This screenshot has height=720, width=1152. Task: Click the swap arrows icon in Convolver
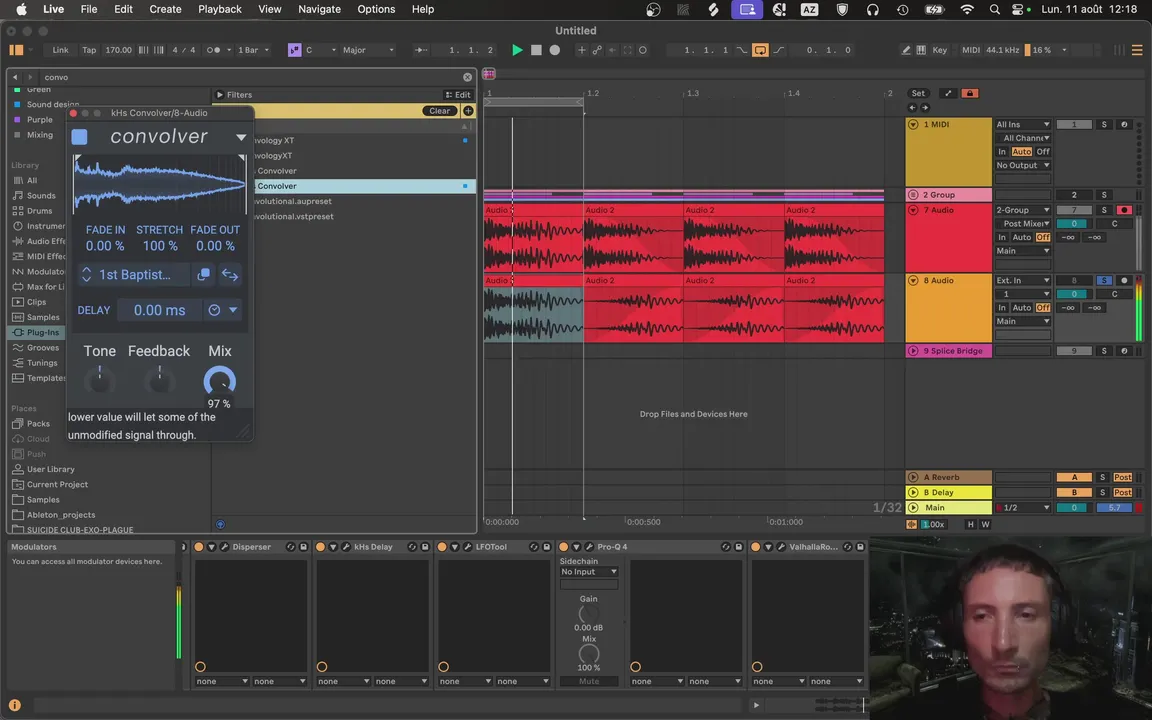[230, 275]
